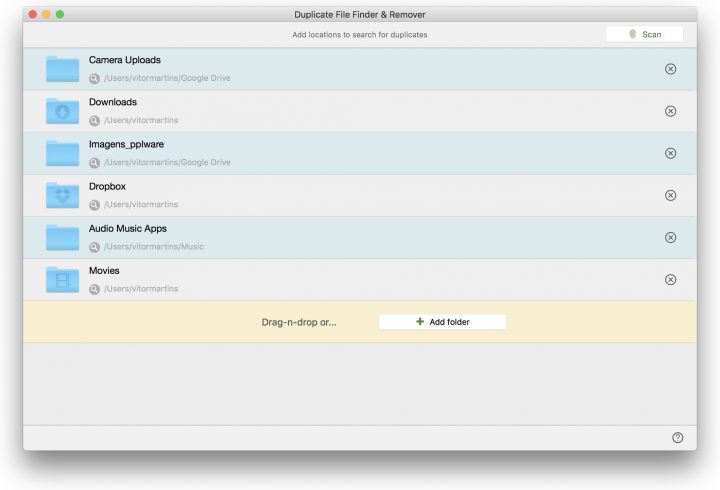Show Dropbox location via magnifier icon
This screenshot has width=720, height=490.
click(94, 204)
